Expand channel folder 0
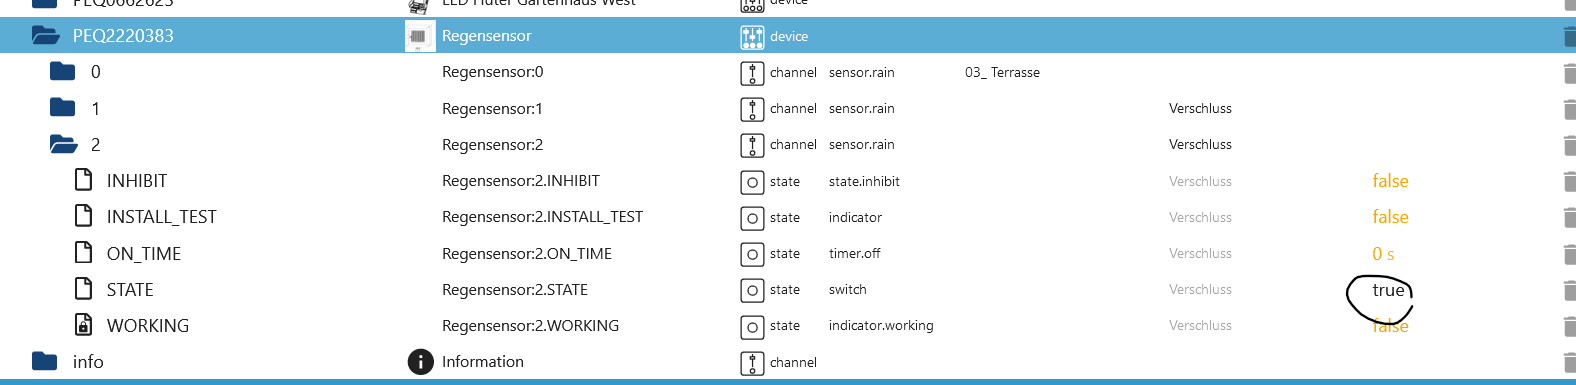 point(63,71)
